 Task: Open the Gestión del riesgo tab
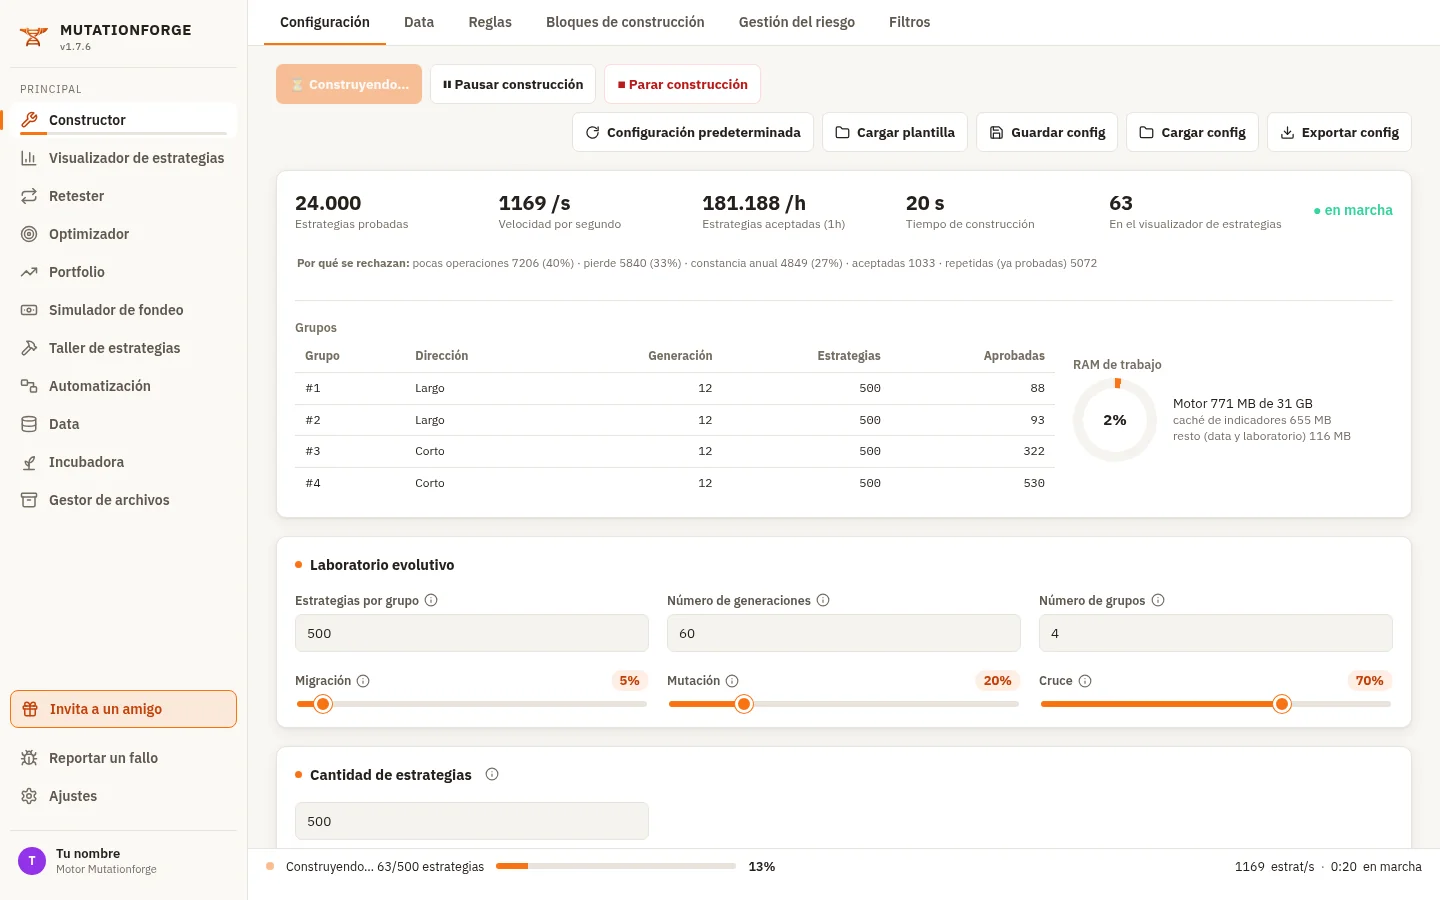[797, 22]
